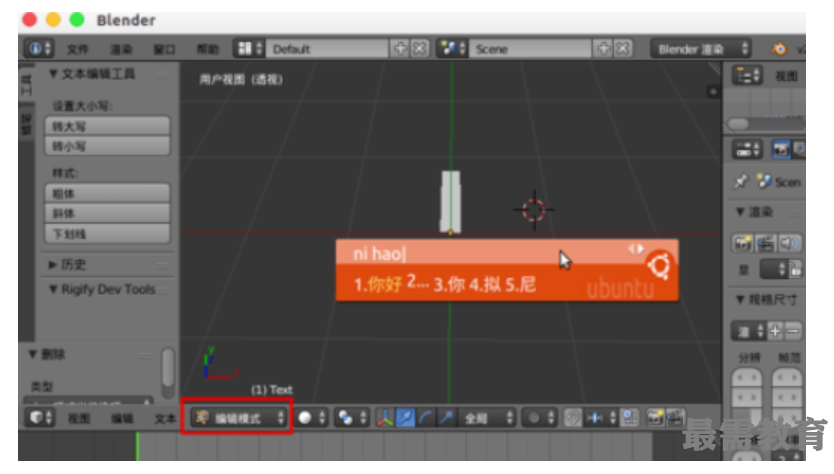Open the 编辑模式 mode dropdown
Image resolution: width=834 pixels, height=474 pixels.
click(x=238, y=418)
